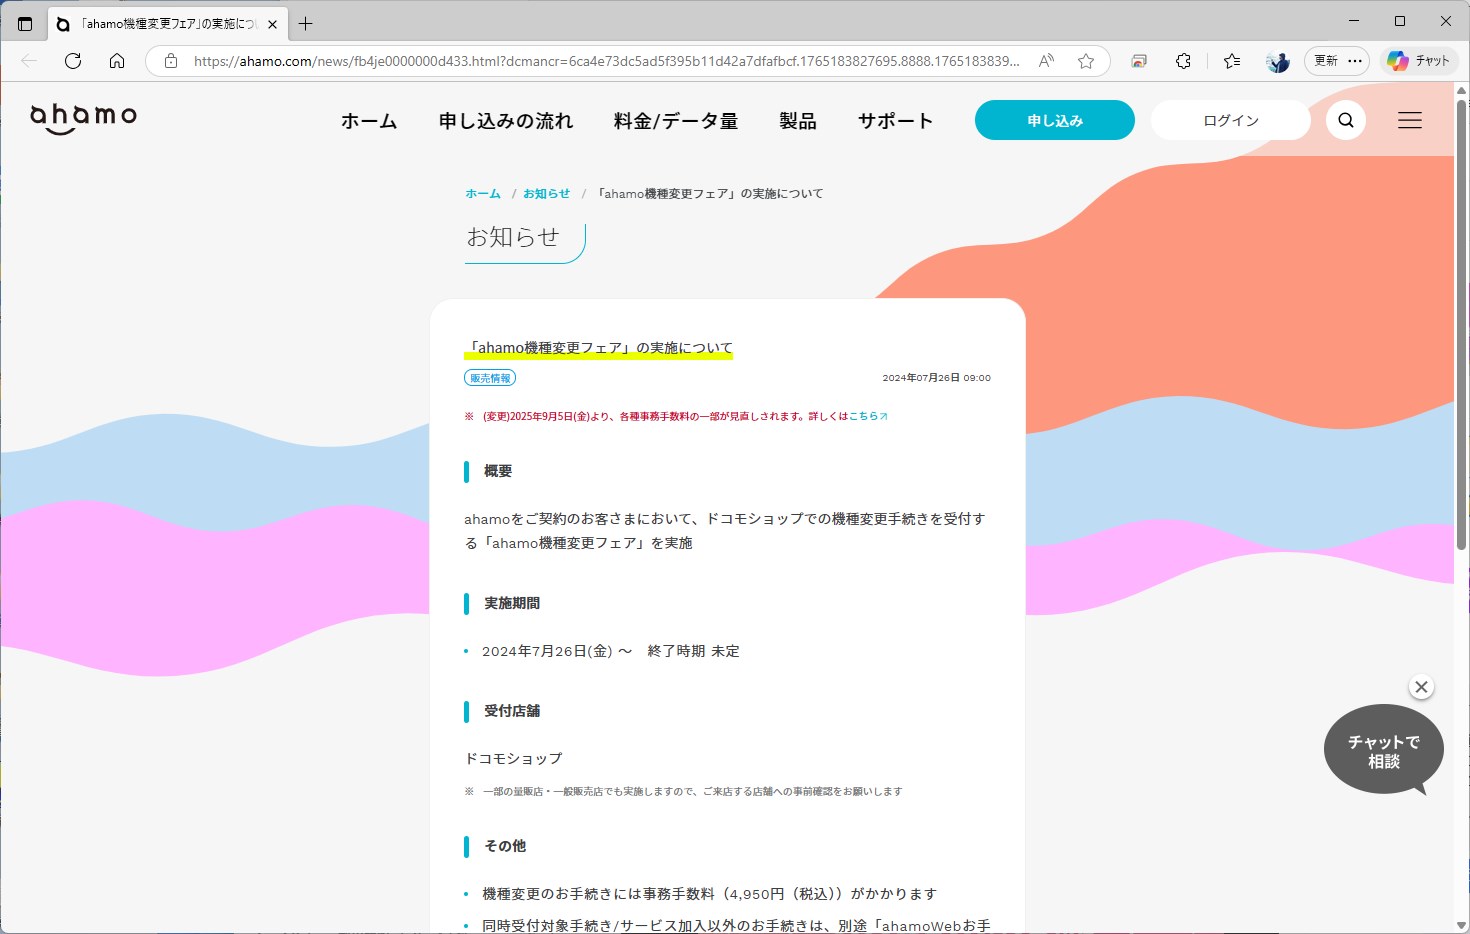Open the こちら link about fee changes

click(x=865, y=415)
